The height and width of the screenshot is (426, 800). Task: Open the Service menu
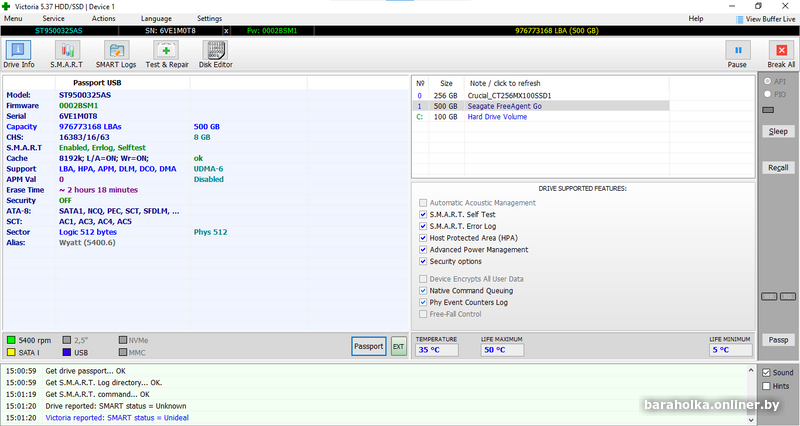point(54,18)
